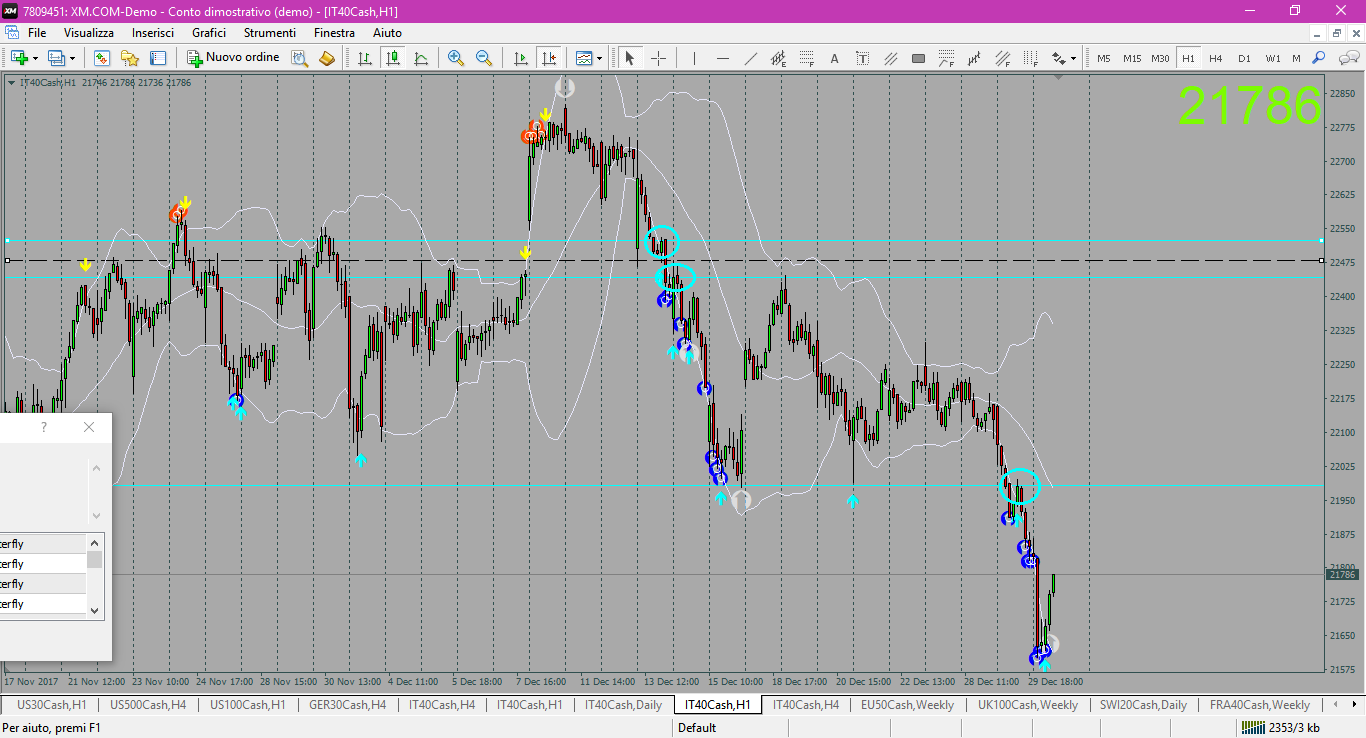Switch chart to candlesticks
The height and width of the screenshot is (738, 1366).
click(393, 58)
